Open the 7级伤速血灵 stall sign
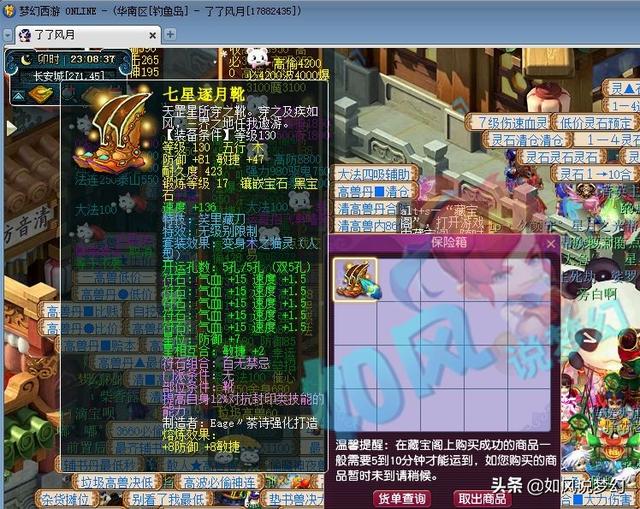640x509 pixels. tap(508, 122)
